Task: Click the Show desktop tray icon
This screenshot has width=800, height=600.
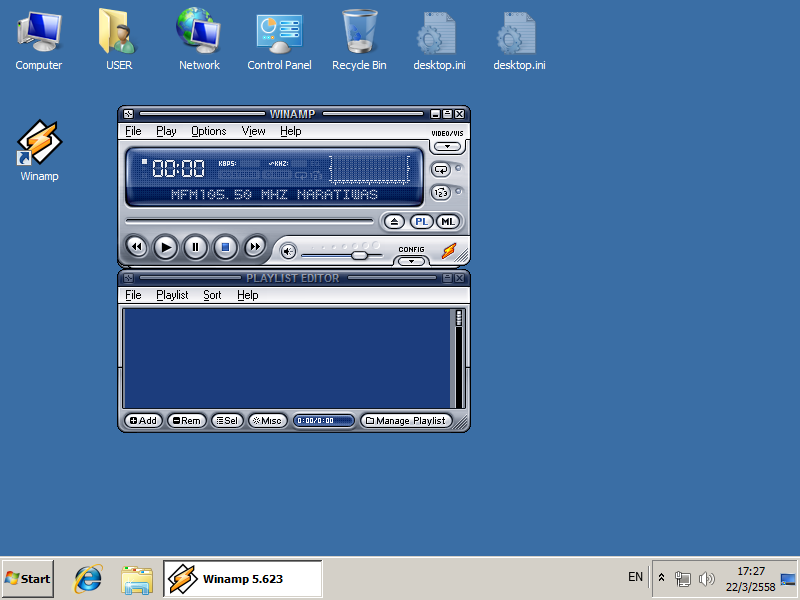Action: (788, 579)
